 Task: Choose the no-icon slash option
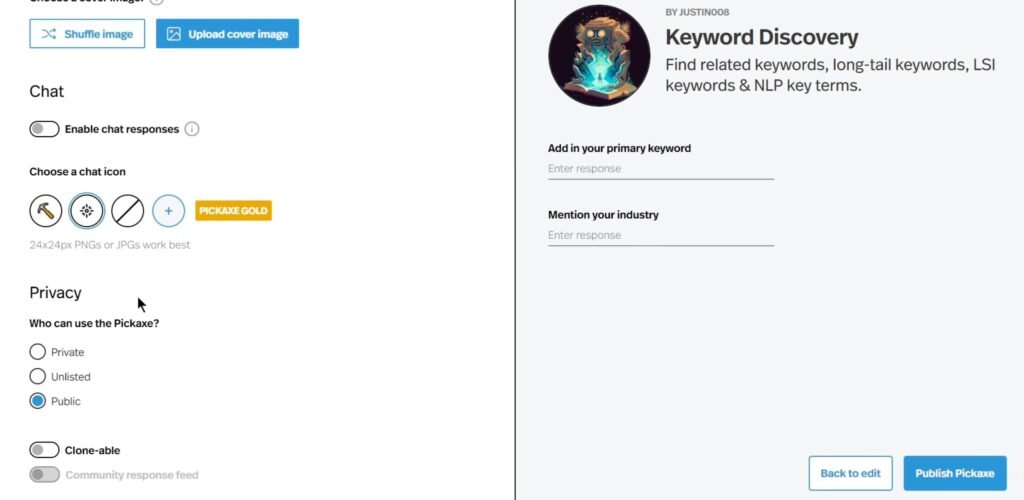tap(127, 211)
